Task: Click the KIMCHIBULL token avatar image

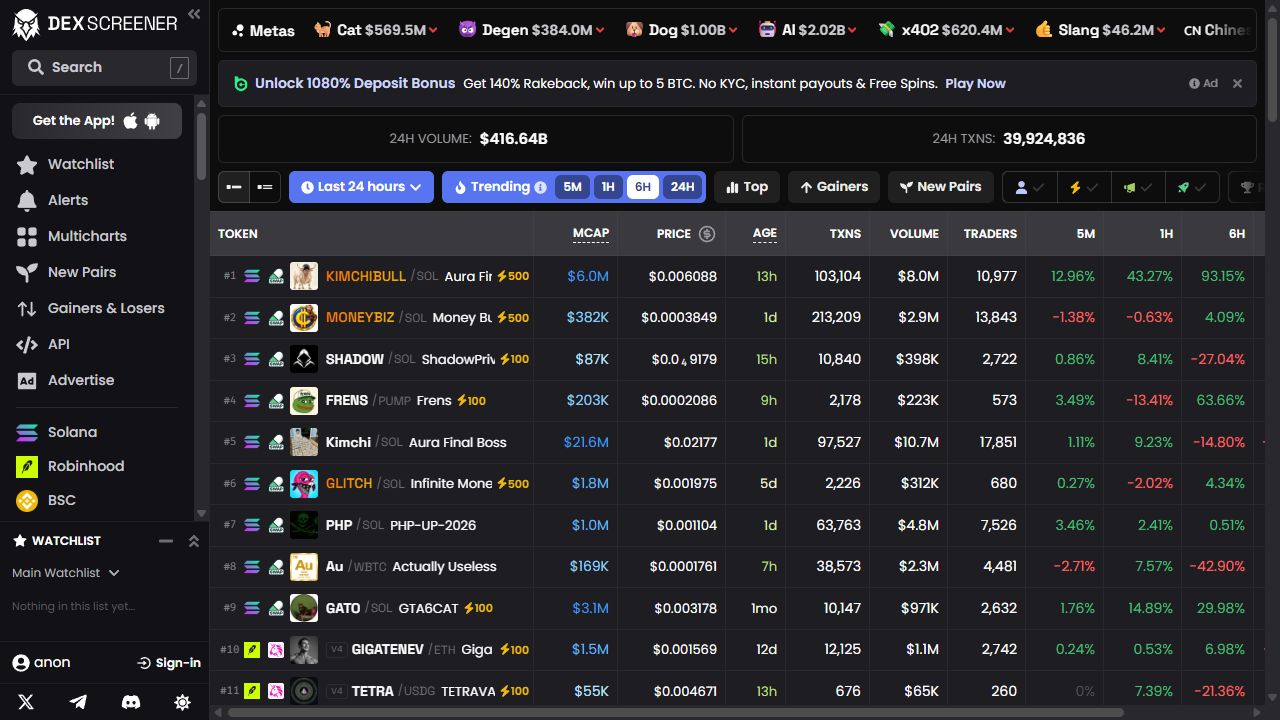Action: (304, 276)
